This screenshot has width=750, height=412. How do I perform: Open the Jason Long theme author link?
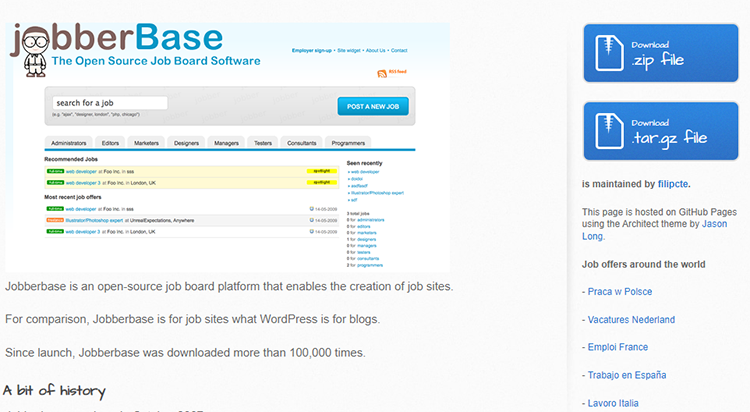(x=654, y=230)
